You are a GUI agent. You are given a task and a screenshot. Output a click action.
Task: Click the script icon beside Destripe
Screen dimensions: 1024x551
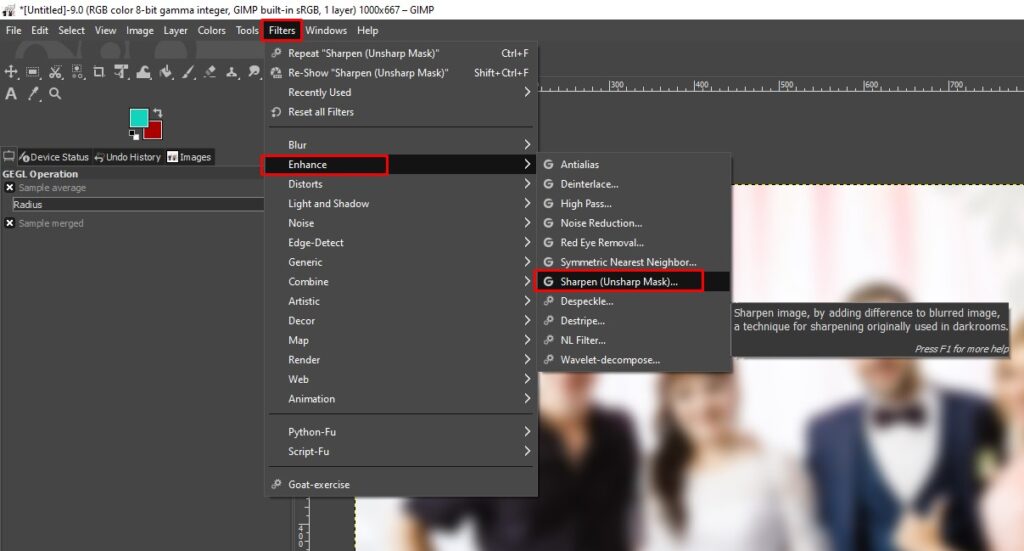tap(549, 321)
